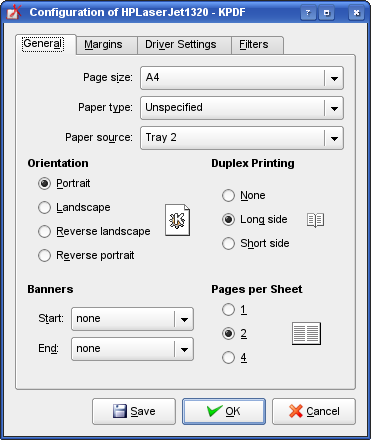The width and height of the screenshot is (371, 440).
Task: Open the Start banner dropdown
Action: pyautogui.click(x=132, y=319)
